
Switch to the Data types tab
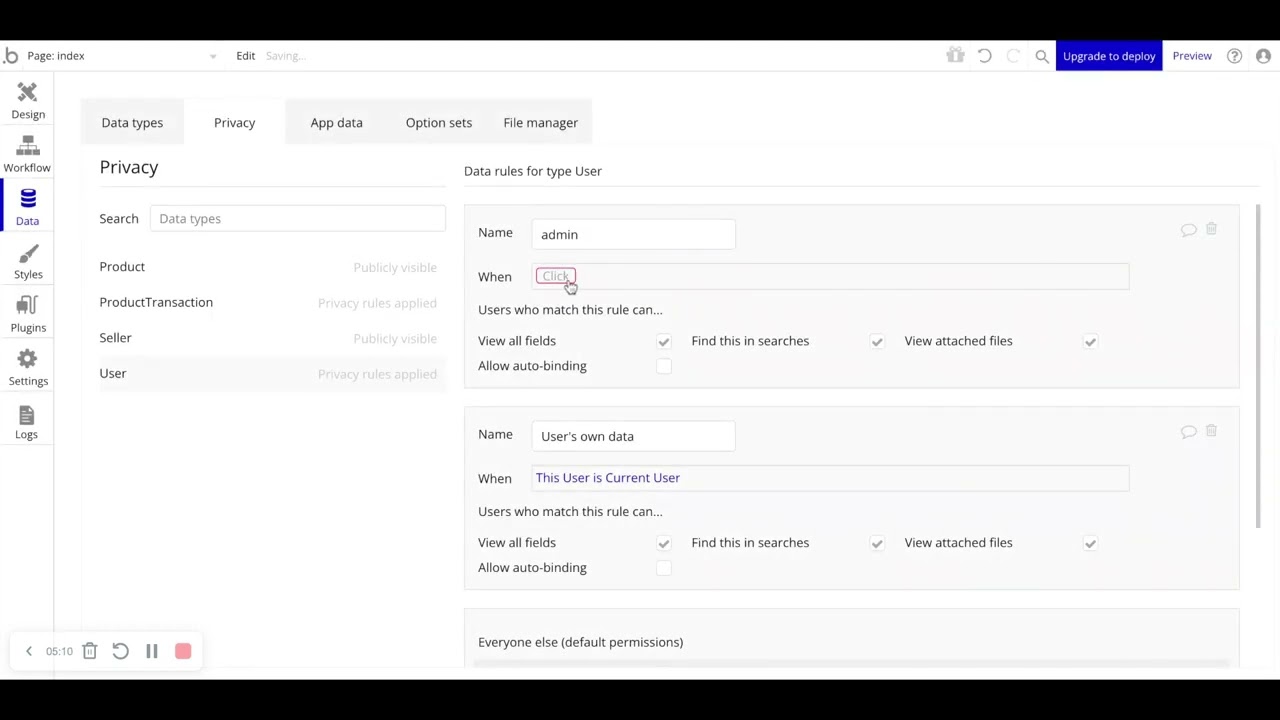click(132, 122)
